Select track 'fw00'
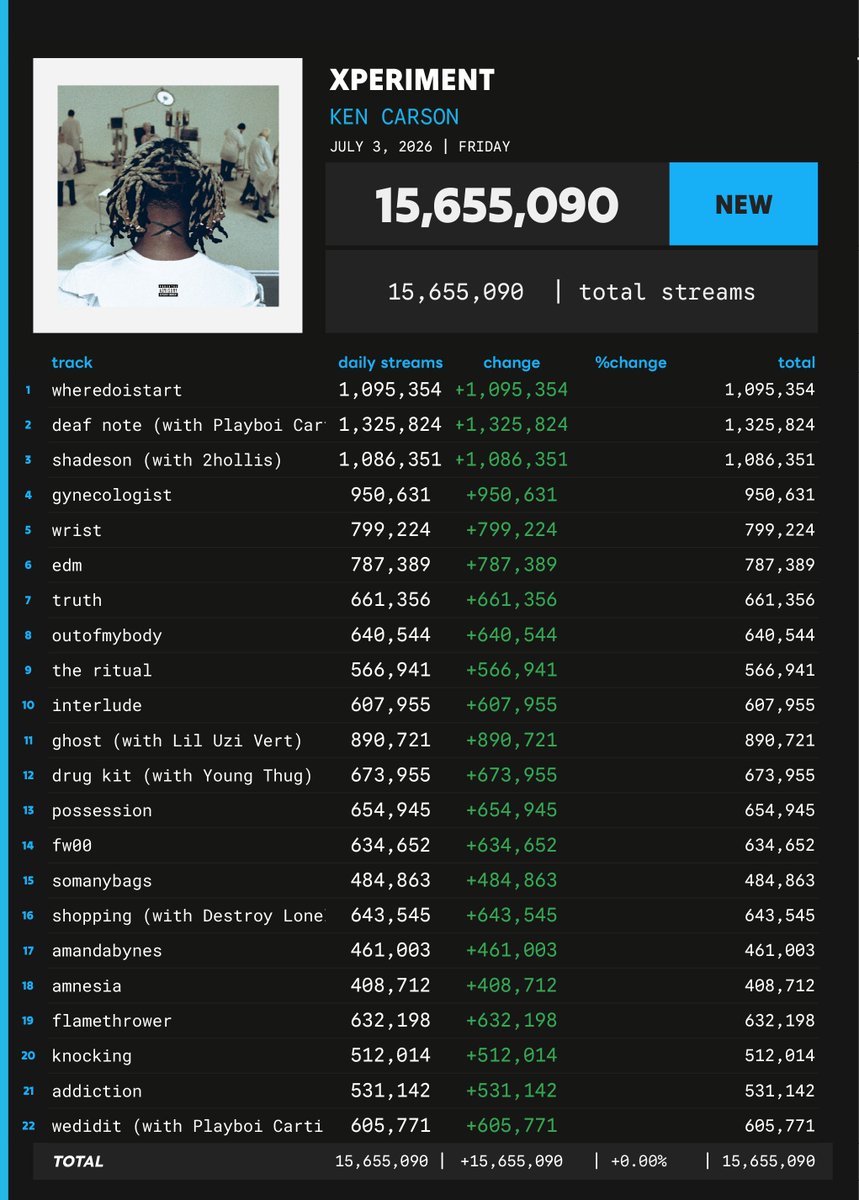This screenshot has width=859, height=1200. coord(72,845)
